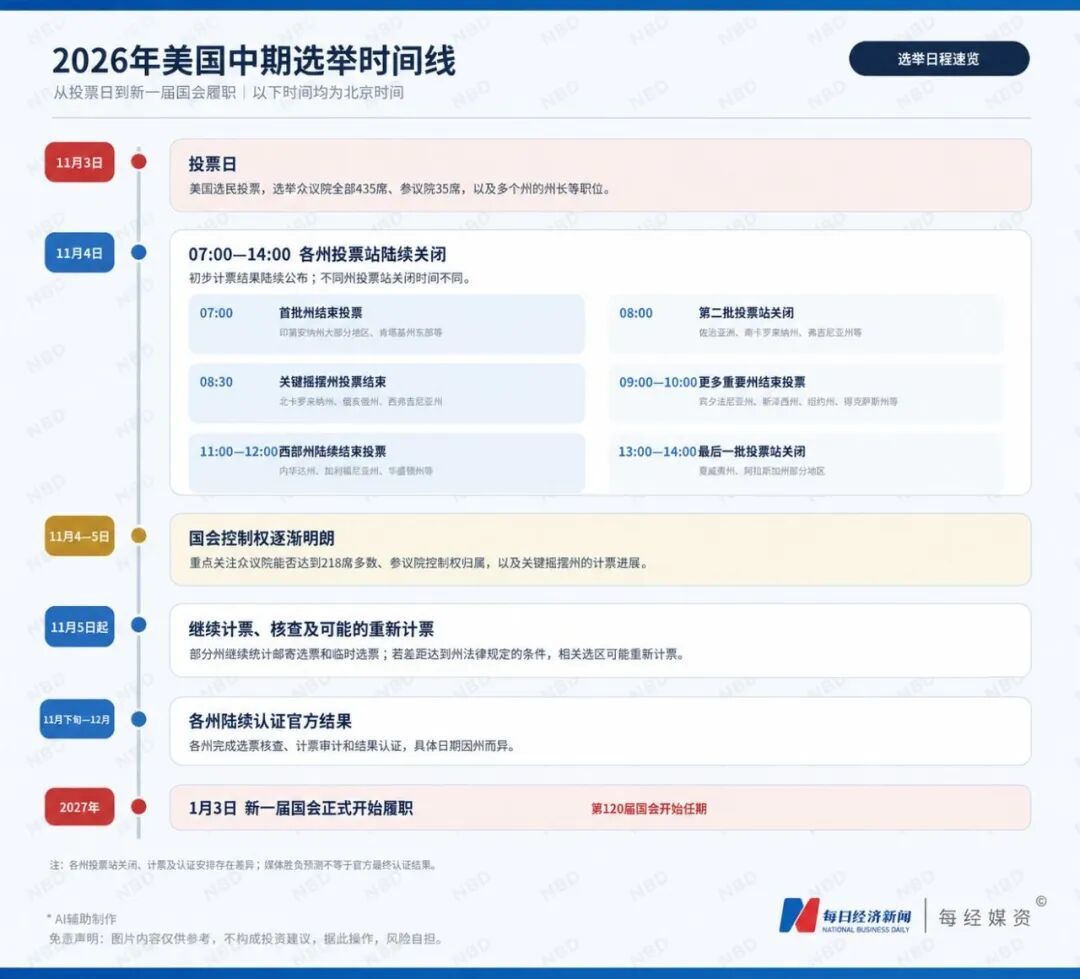
Task: Click the line mentioning 218席多数
Action: [x=419, y=563]
